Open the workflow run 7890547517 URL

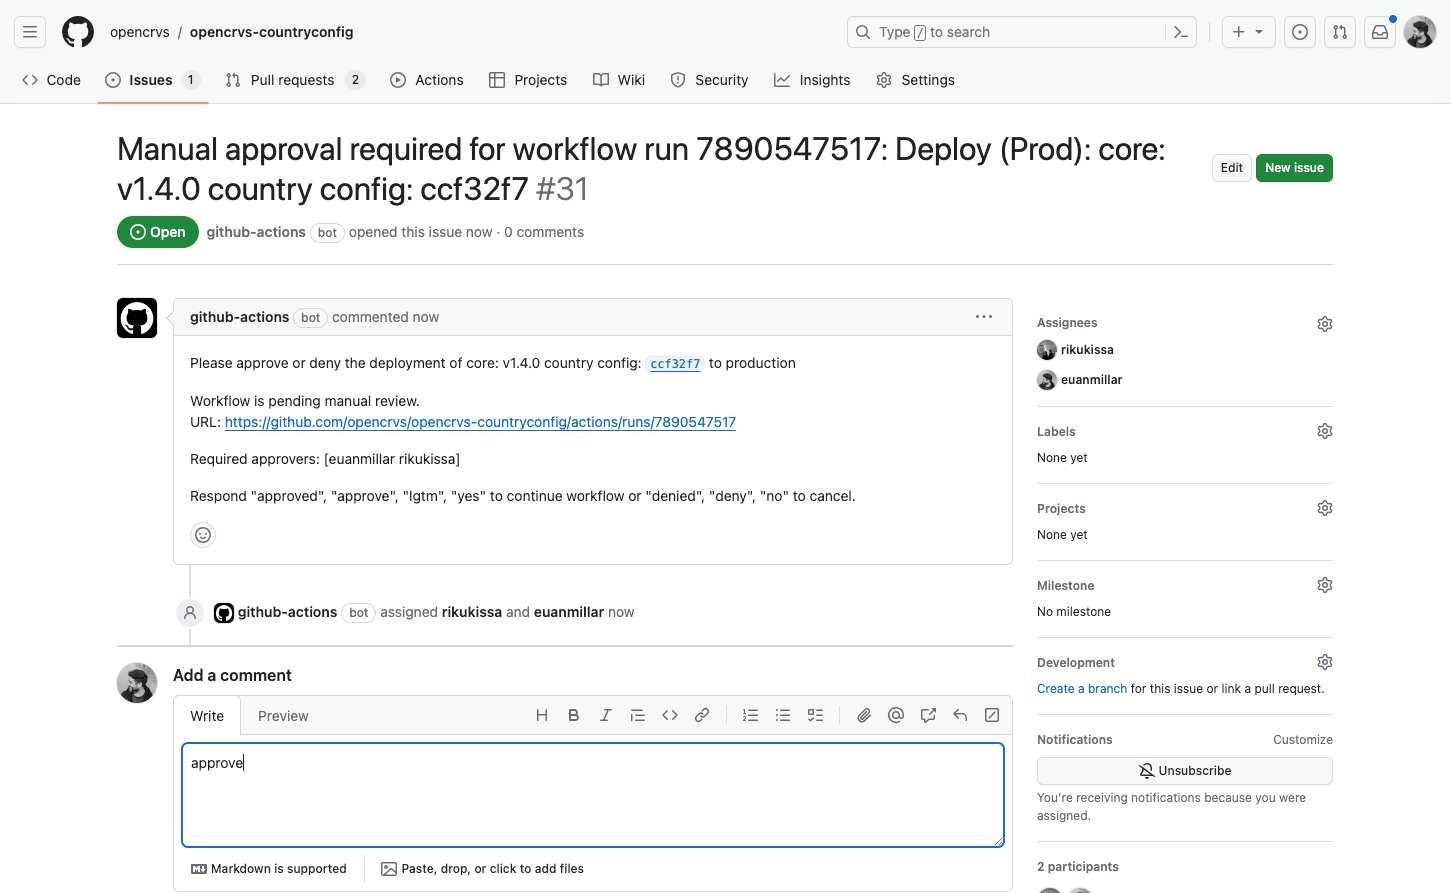[480, 422]
